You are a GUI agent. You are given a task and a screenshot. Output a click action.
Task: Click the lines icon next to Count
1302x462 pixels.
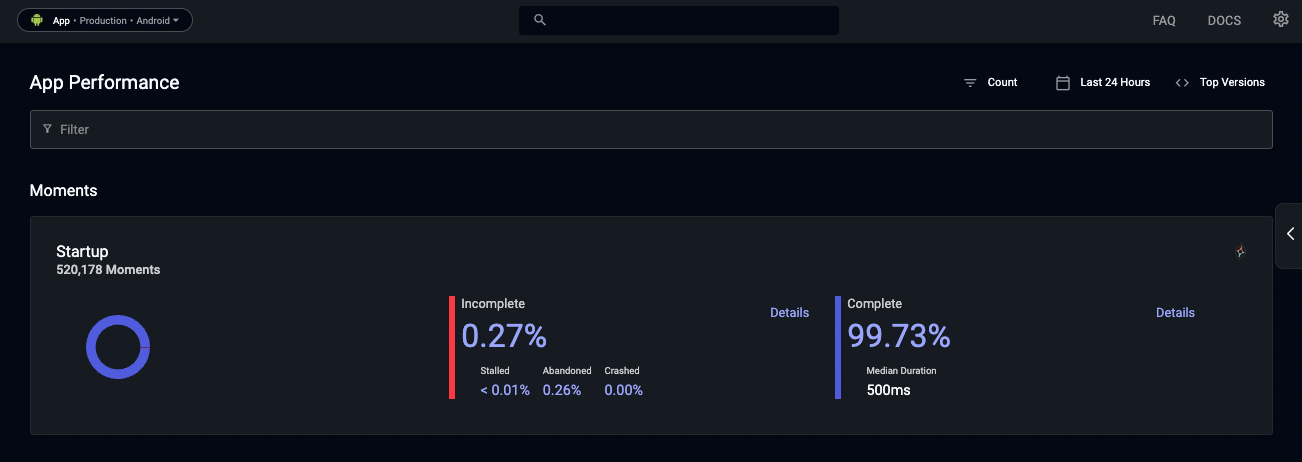click(969, 83)
